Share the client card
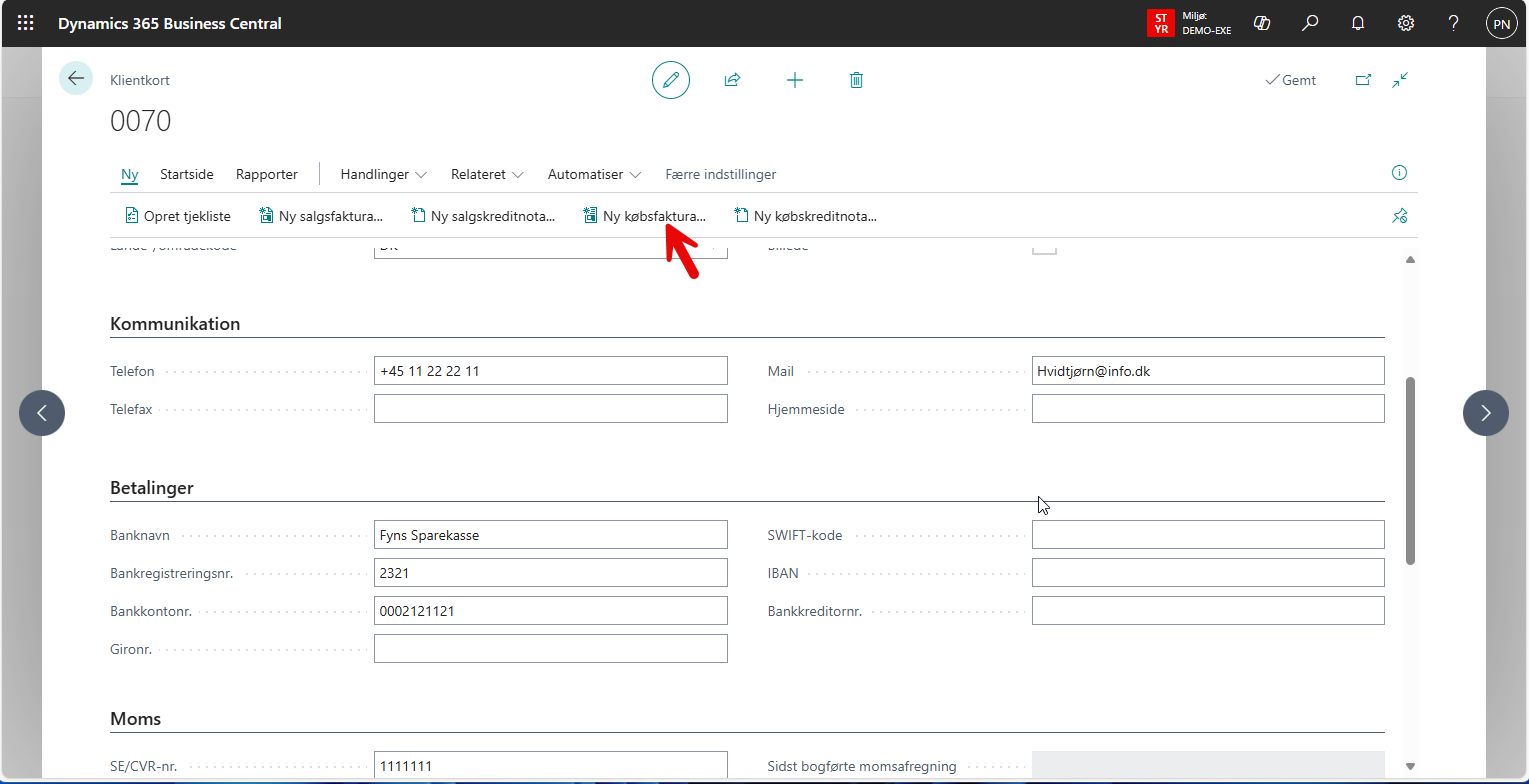 [x=732, y=80]
